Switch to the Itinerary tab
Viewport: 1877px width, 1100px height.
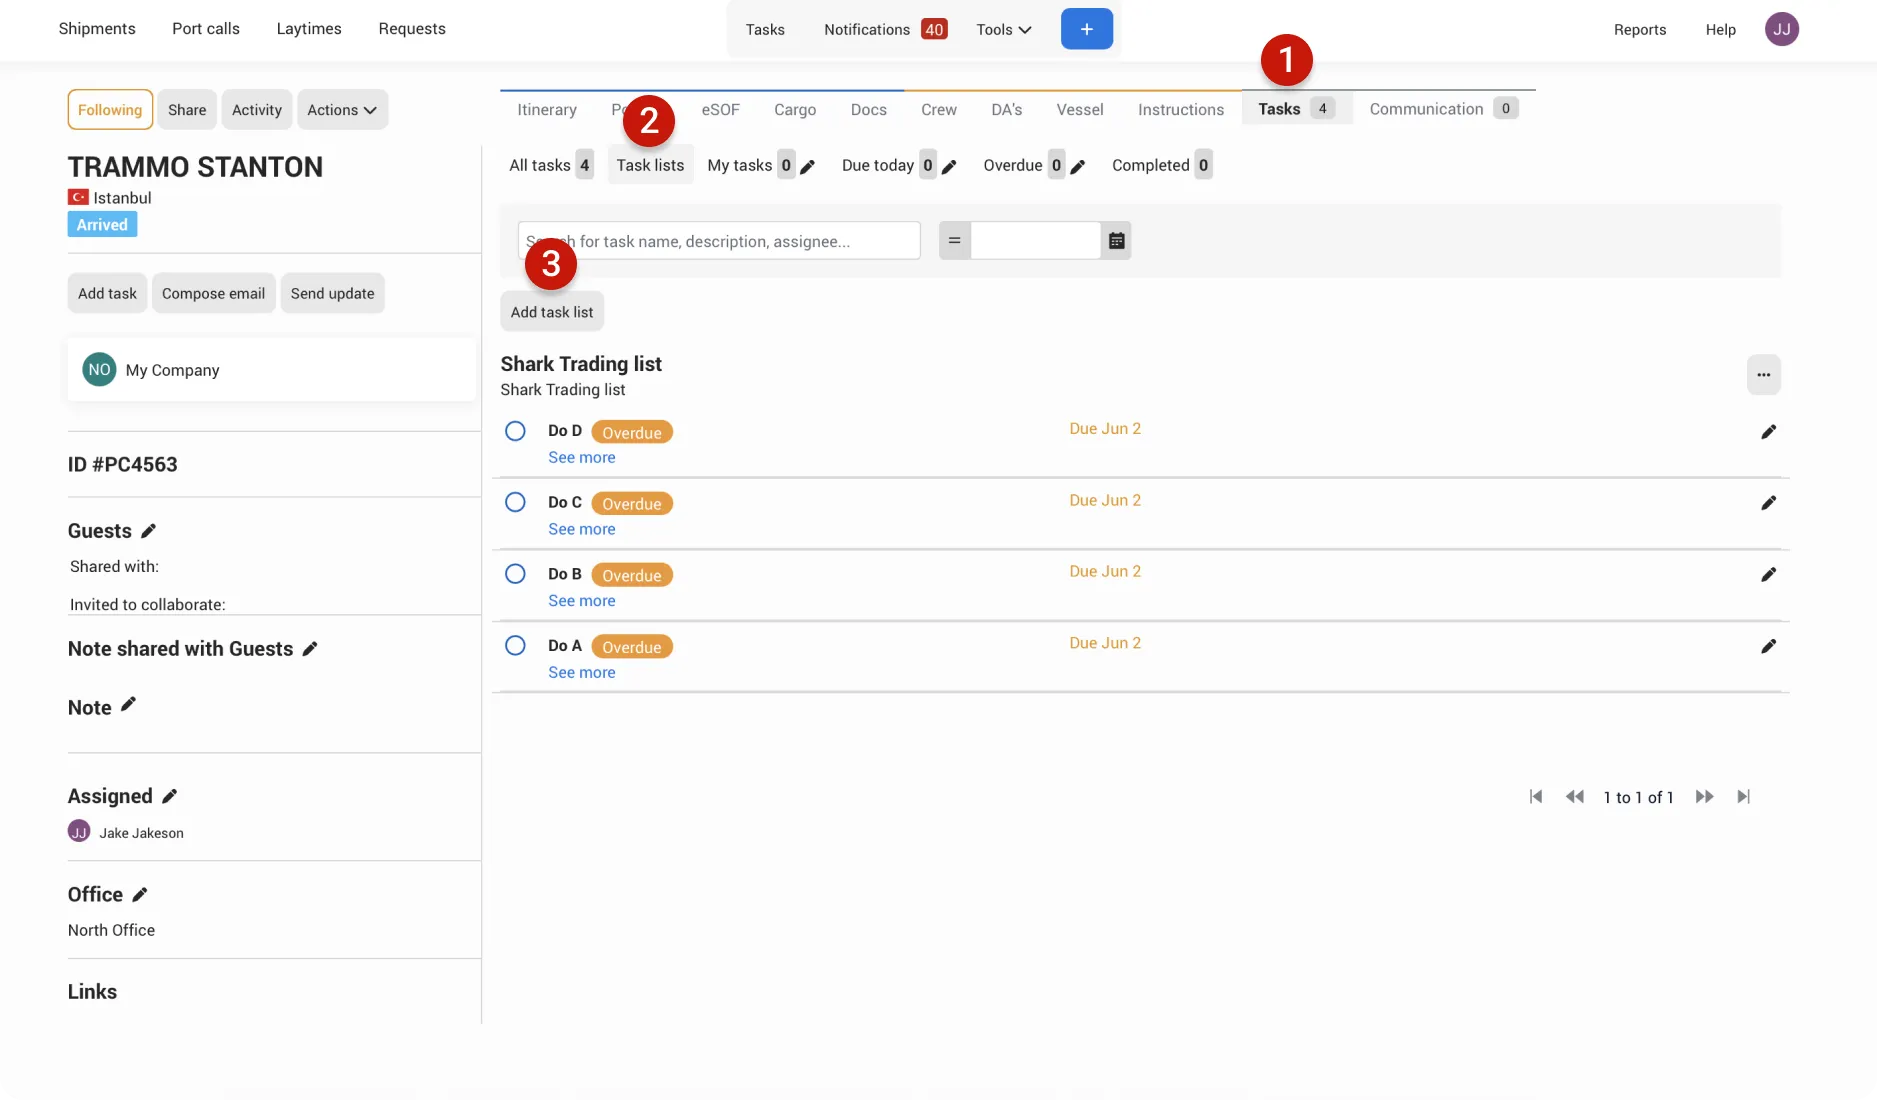coord(547,110)
